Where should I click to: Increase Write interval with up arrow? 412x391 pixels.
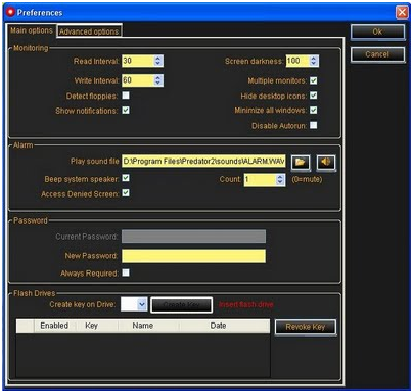(158, 77)
